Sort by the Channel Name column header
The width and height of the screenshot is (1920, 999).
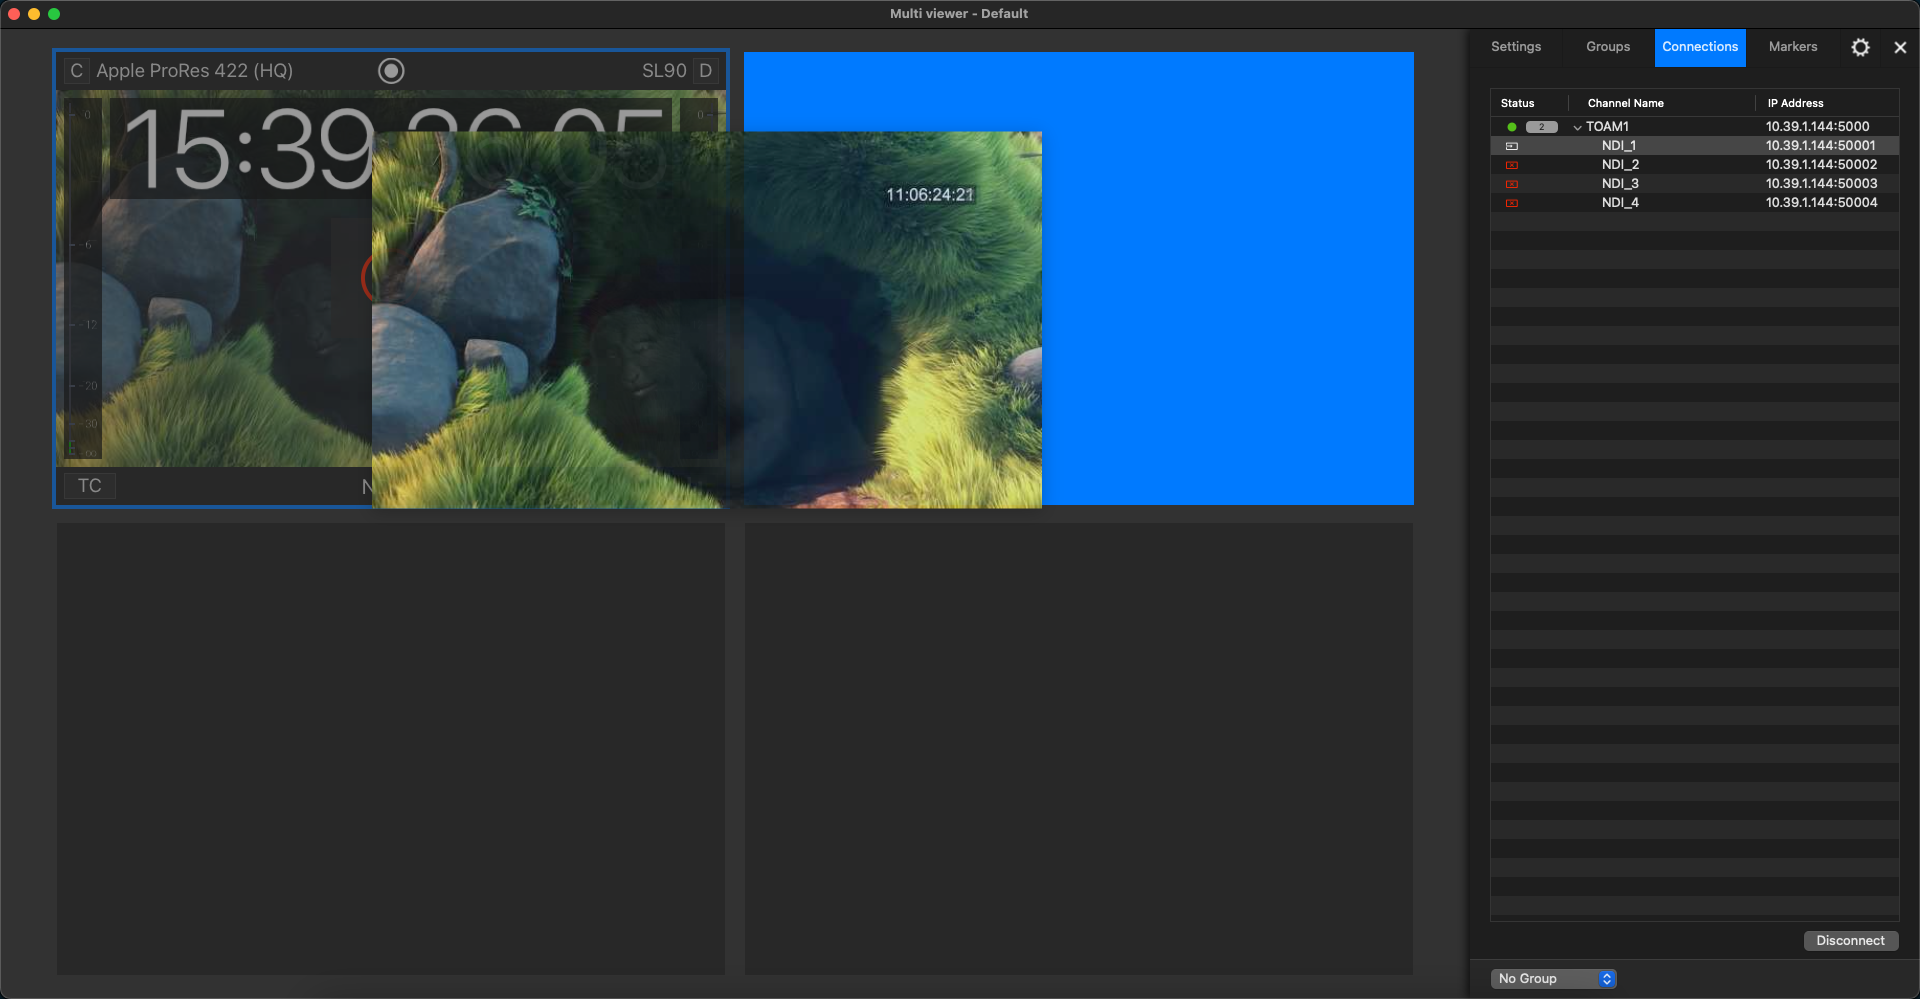pyautogui.click(x=1626, y=103)
